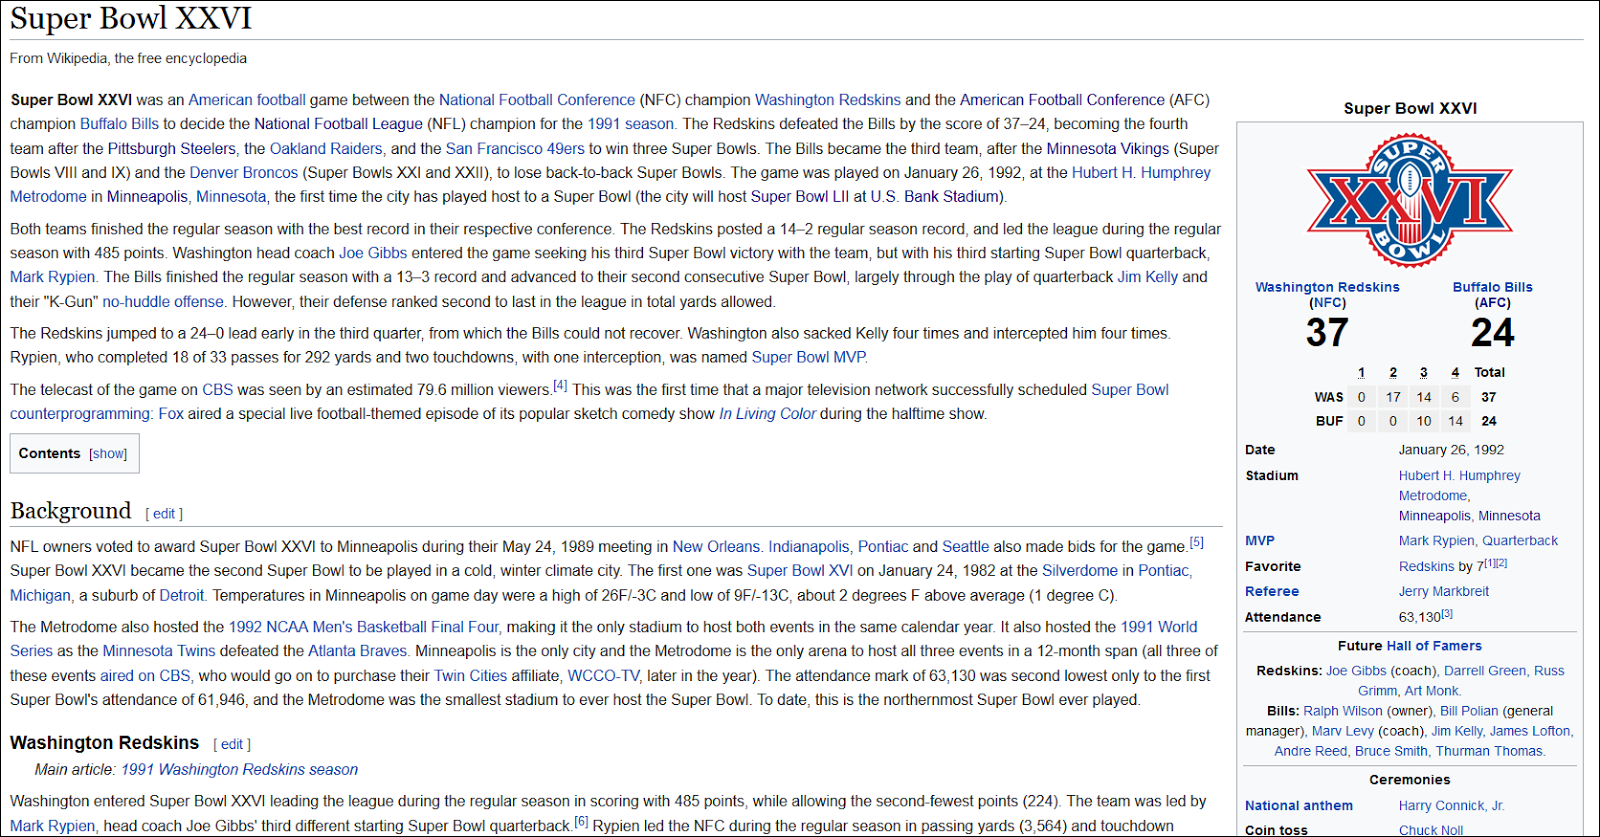Open Art Monk Hall of Famer link
This screenshot has width=1600, height=837.
(1432, 691)
